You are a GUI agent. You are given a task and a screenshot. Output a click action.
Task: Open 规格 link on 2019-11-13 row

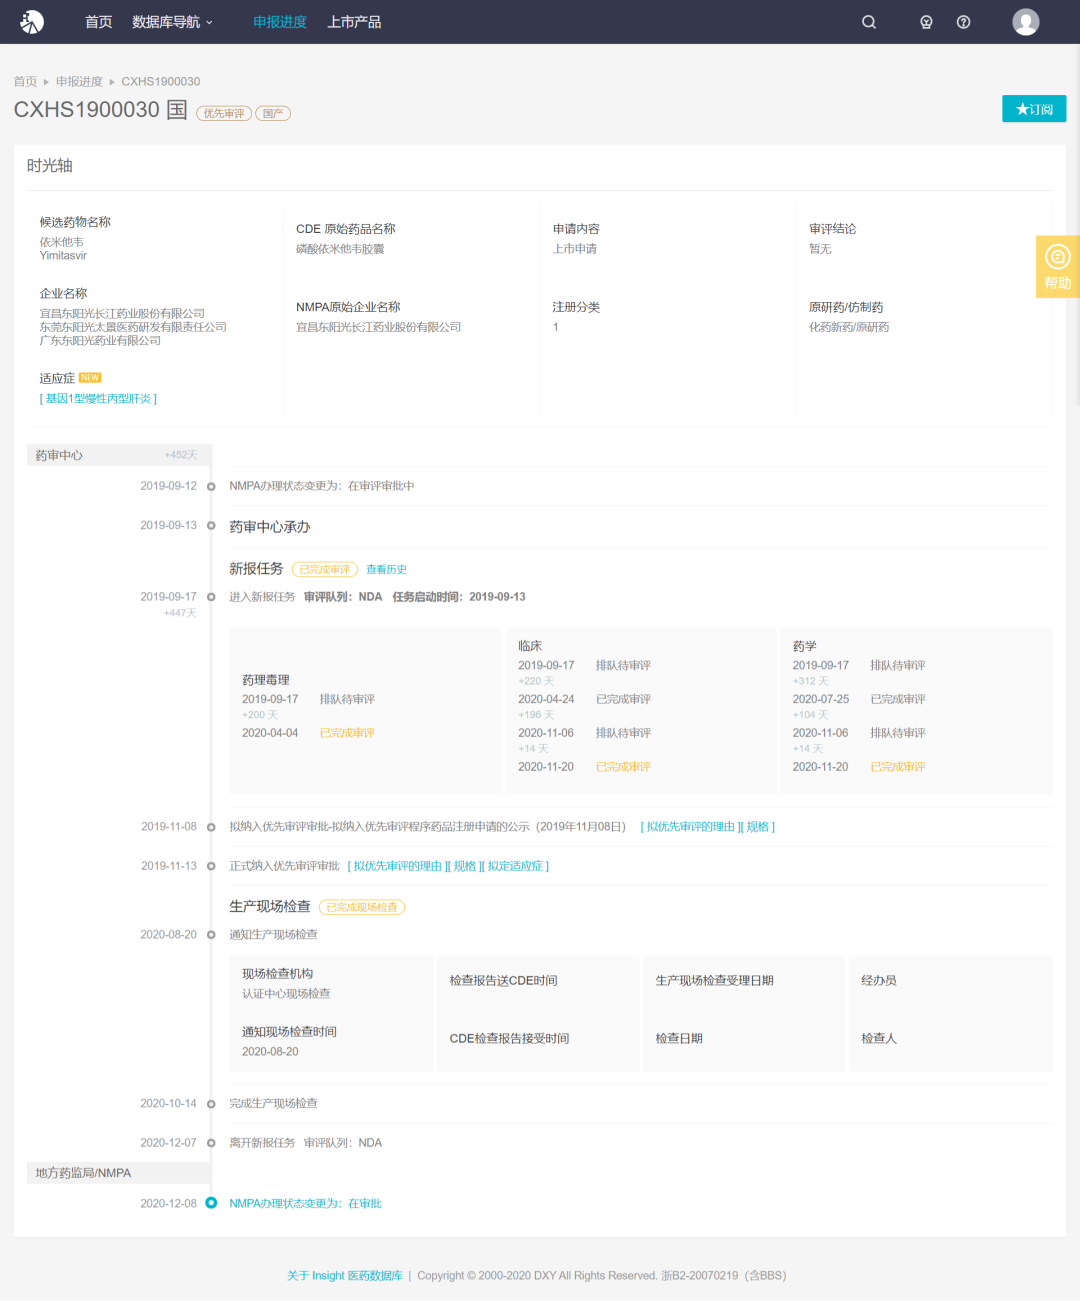click(465, 866)
